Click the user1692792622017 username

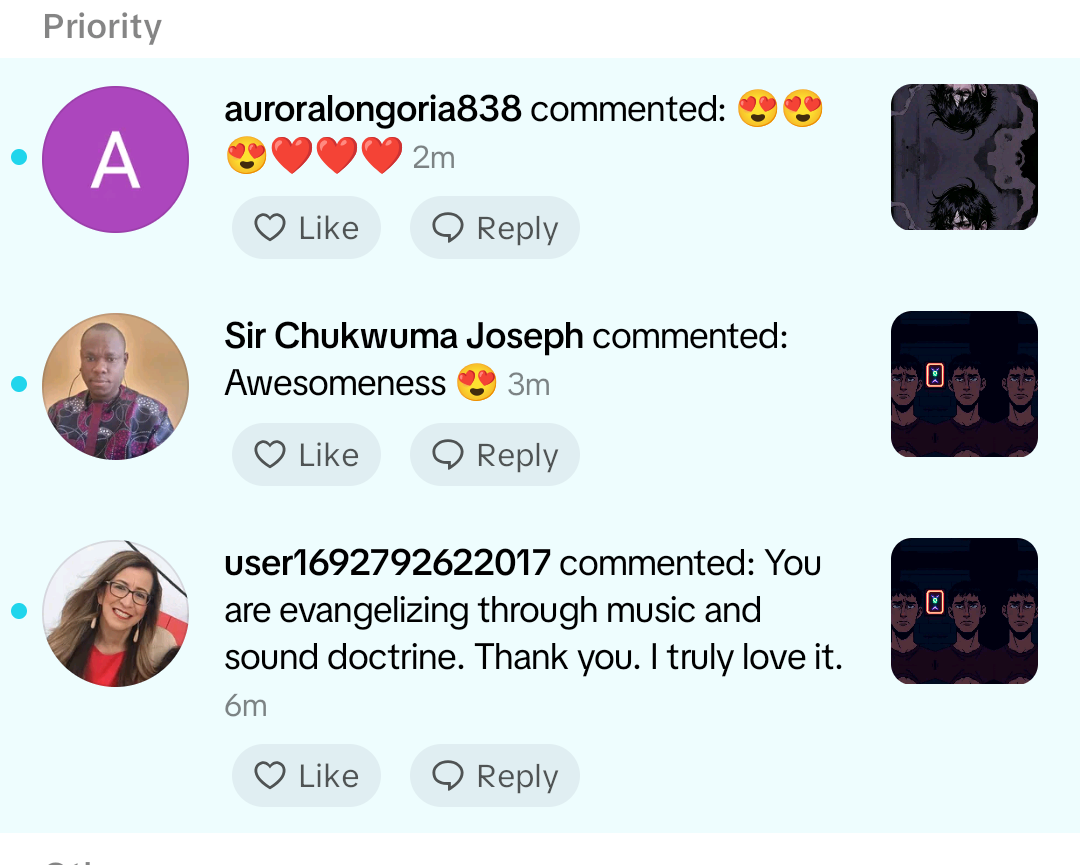pyautogui.click(x=388, y=563)
